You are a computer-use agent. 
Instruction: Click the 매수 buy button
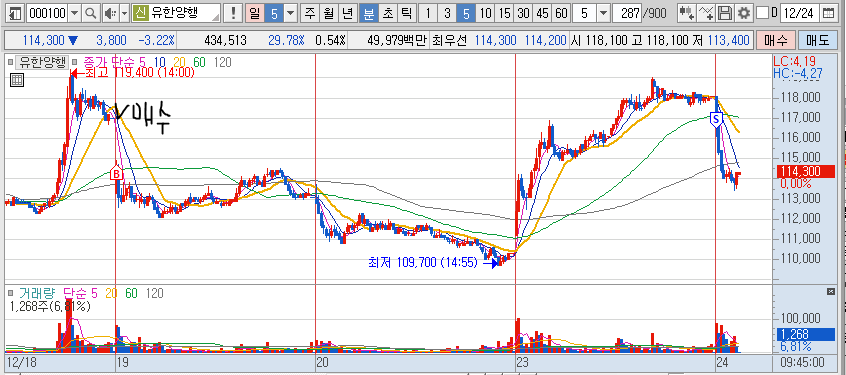tap(775, 40)
